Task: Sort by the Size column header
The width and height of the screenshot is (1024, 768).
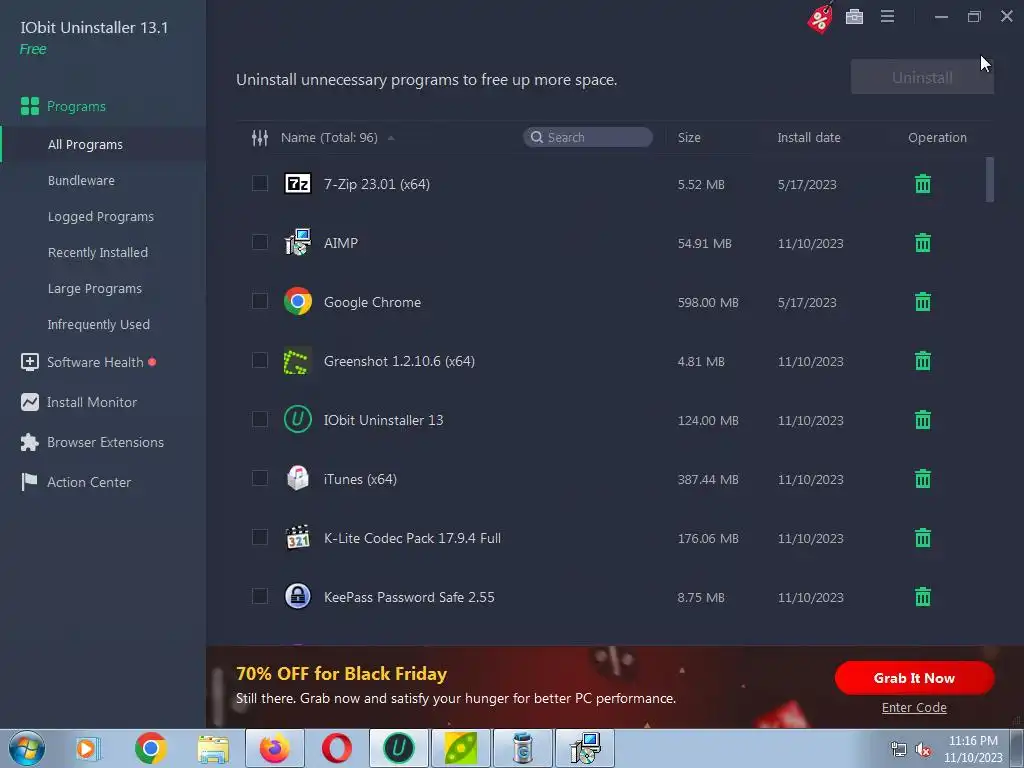Action: (x=689, y=138)
